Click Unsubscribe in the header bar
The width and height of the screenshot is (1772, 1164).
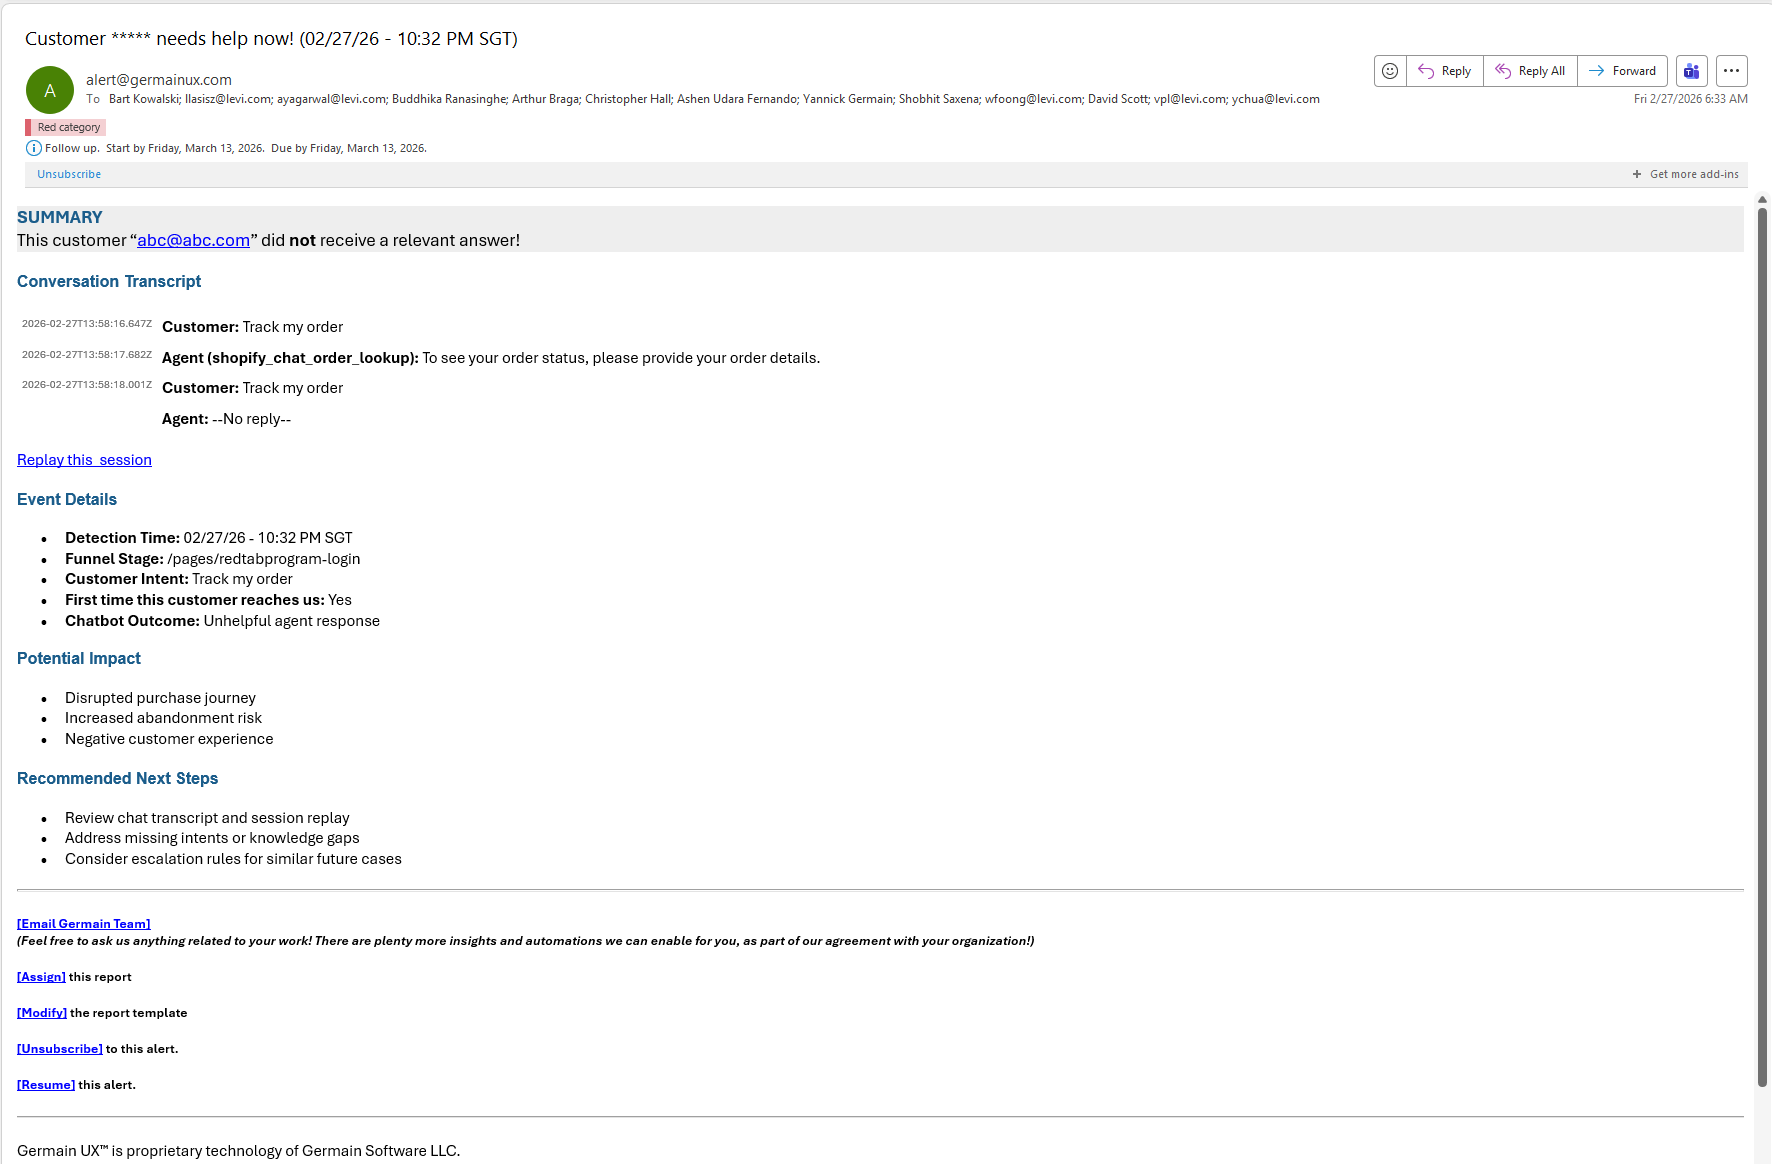pos(69,174)
